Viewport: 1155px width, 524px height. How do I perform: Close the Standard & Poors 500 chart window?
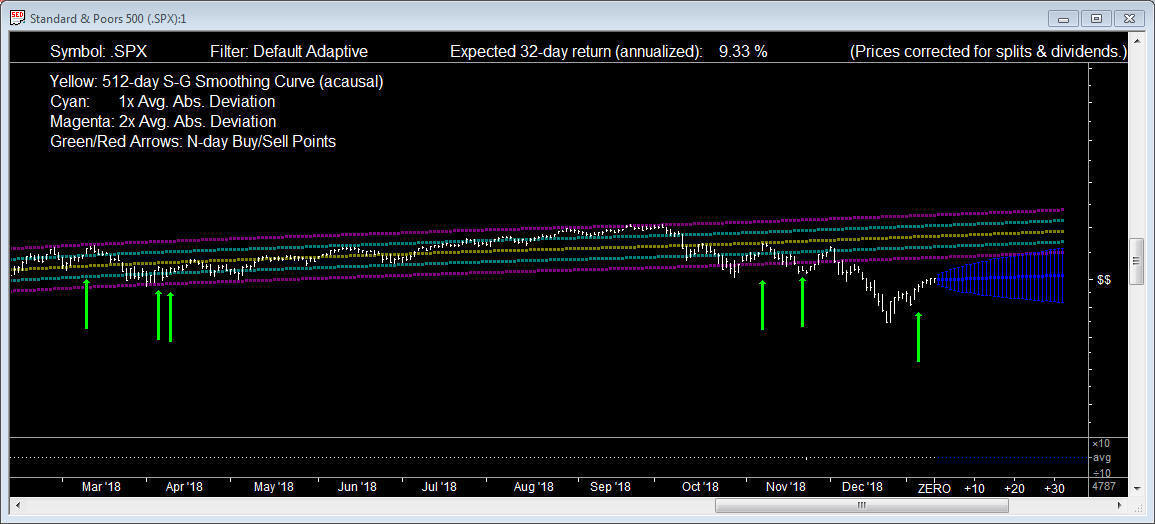pos(1128,18)
